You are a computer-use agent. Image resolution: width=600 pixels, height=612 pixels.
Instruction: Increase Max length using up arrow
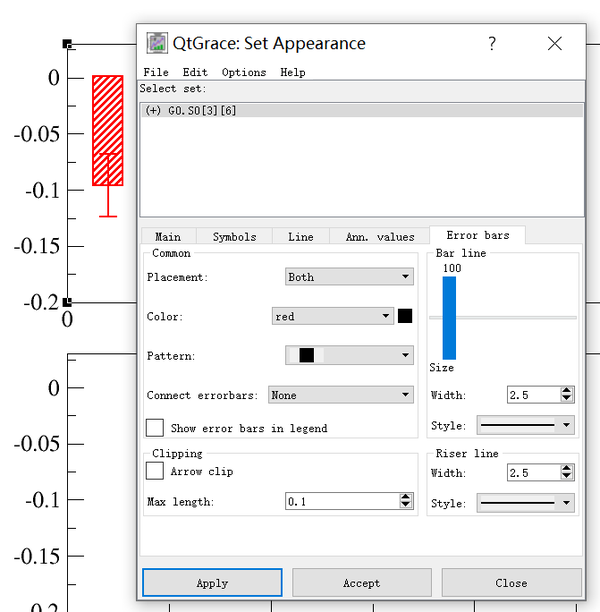click(406, 497)
